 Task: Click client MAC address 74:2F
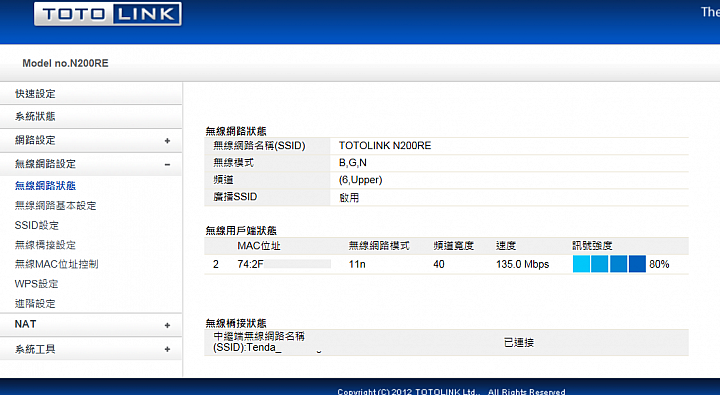250,264
